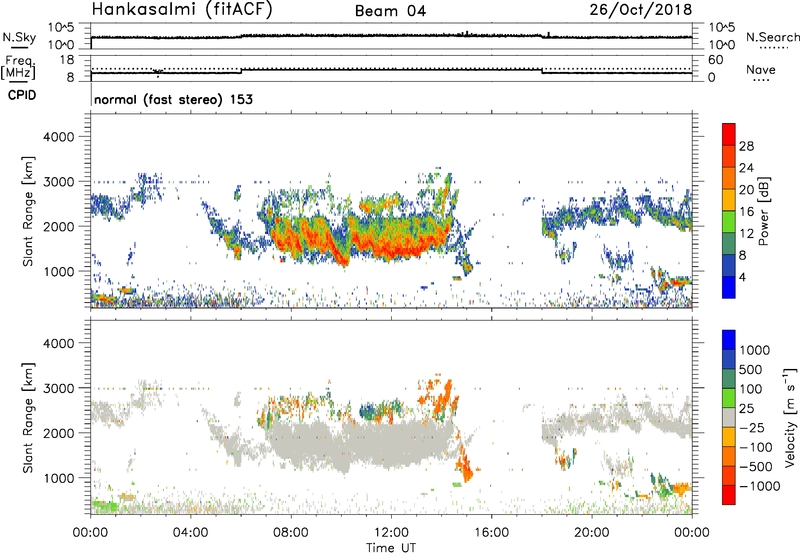Click the Hankasalmi (fitACF) title
The height and width of the screenshot is (554, 800).
182,10
